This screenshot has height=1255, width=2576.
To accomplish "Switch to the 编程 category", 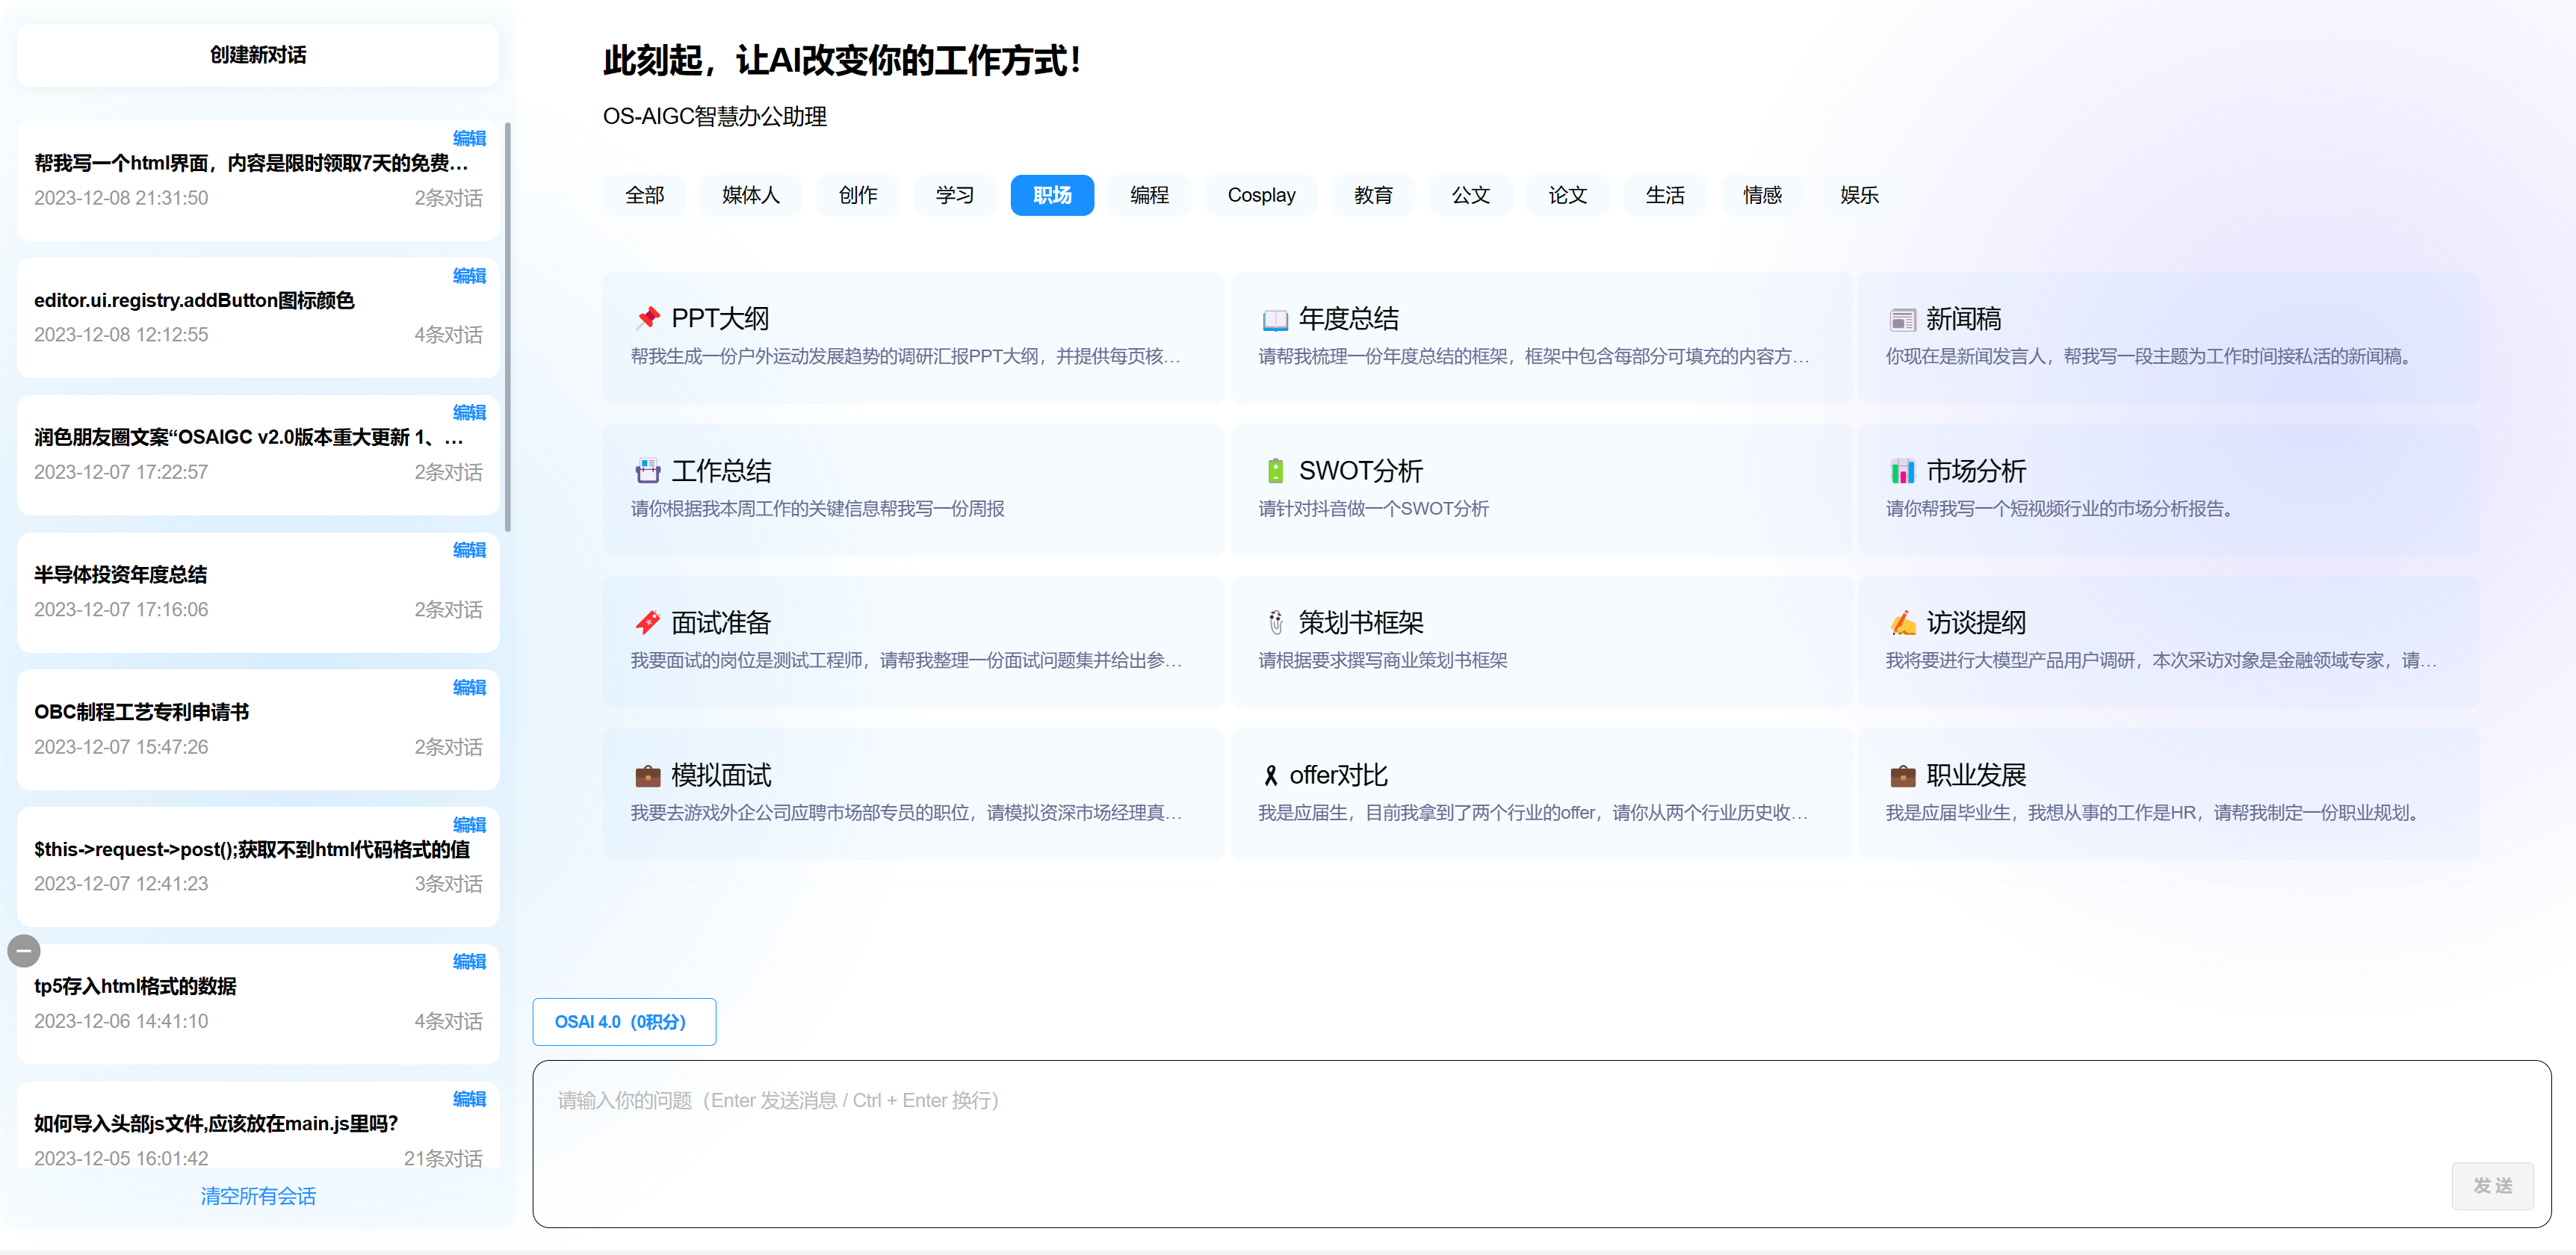I will point(1149,195).
